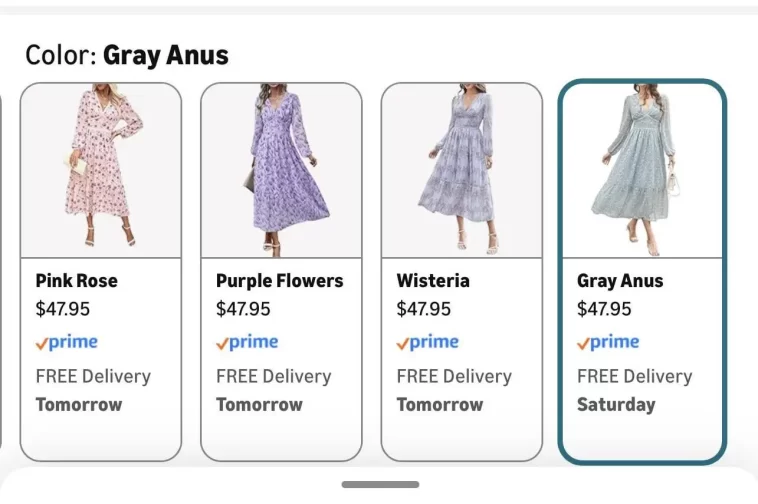Click the $47.95 price on Pink Rose

(63, 309)
